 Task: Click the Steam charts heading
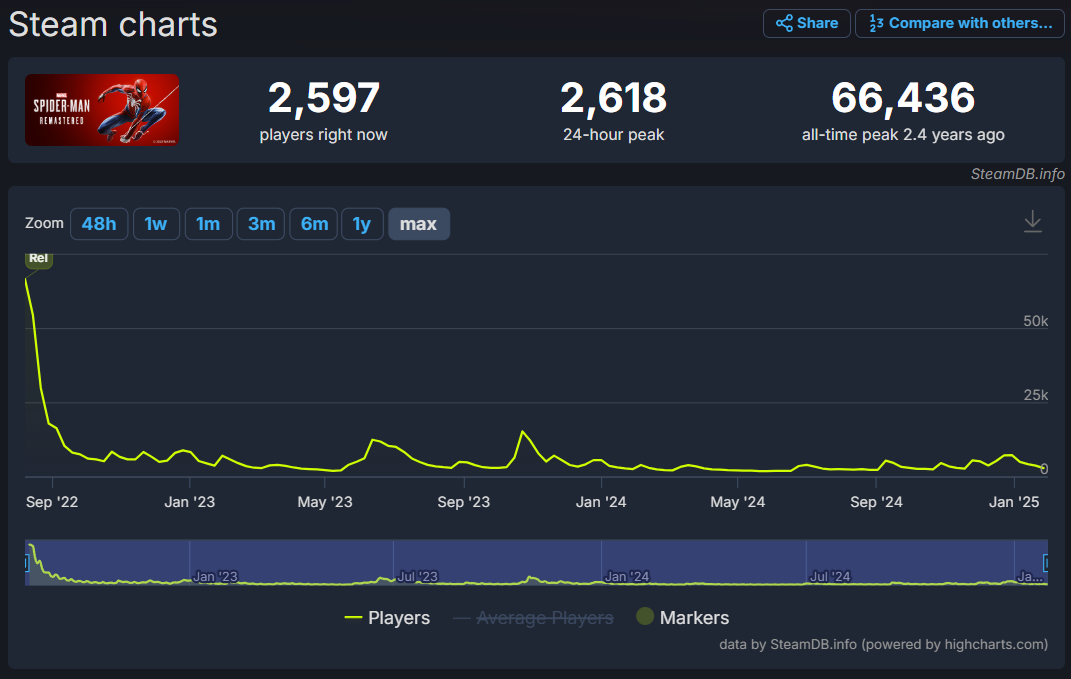click(113, 25)
